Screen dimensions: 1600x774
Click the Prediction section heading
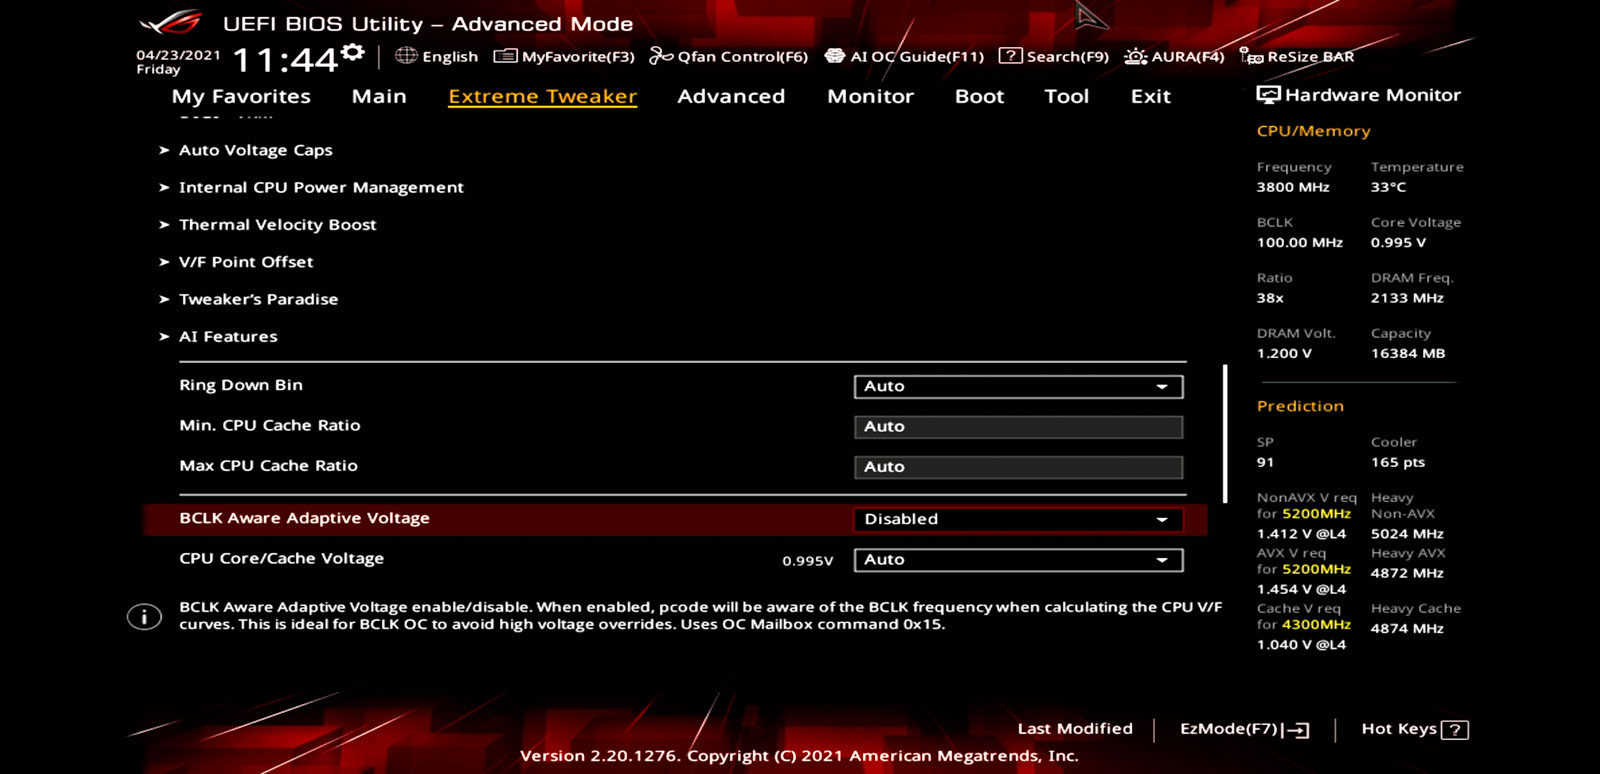tap(1300, 406)
